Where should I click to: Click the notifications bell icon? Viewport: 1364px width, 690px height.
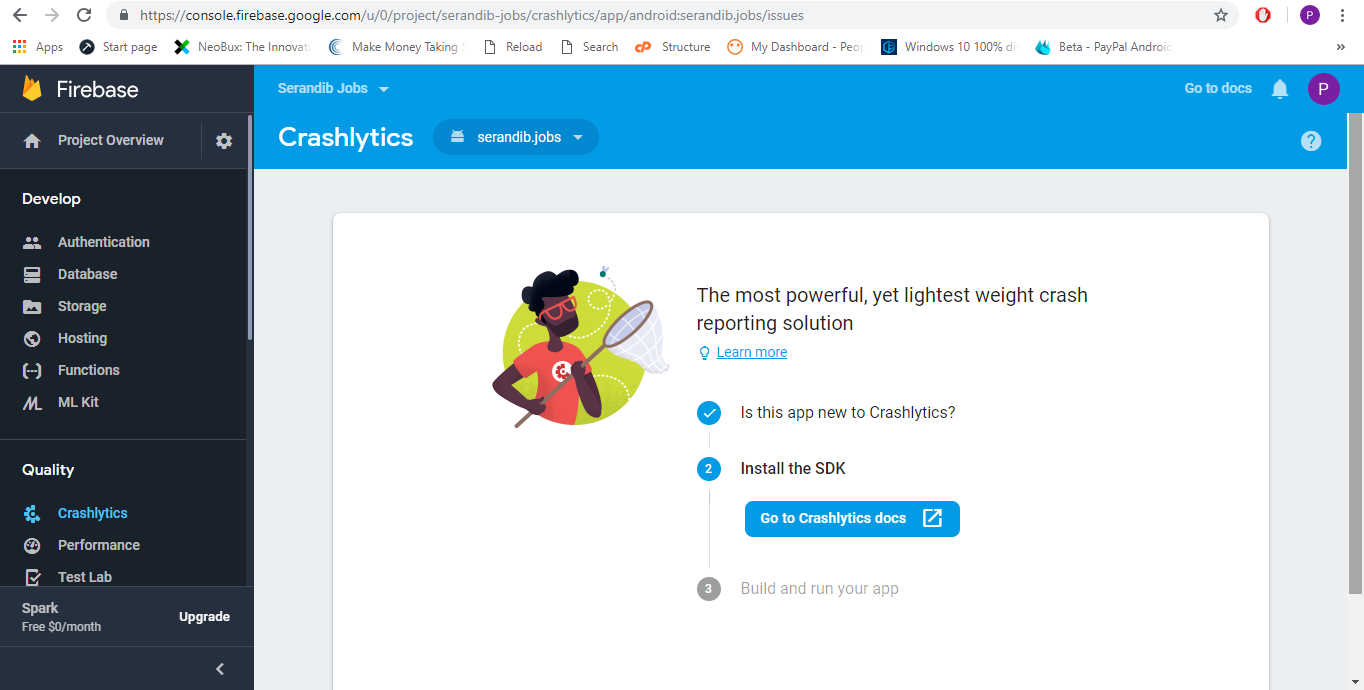point(1280,89)
